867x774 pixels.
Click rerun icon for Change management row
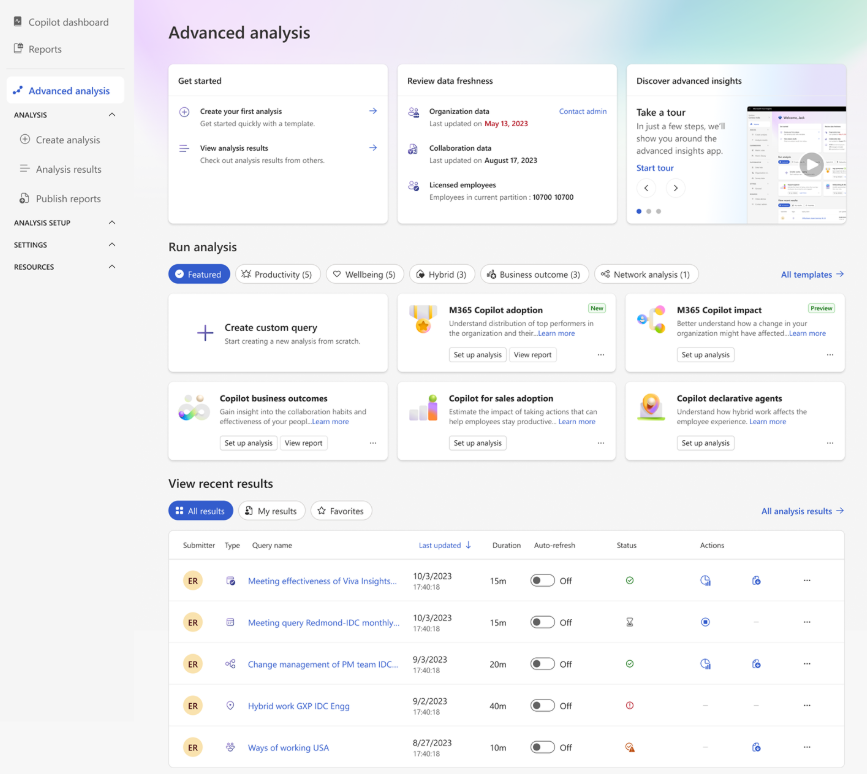pos(706,664)
